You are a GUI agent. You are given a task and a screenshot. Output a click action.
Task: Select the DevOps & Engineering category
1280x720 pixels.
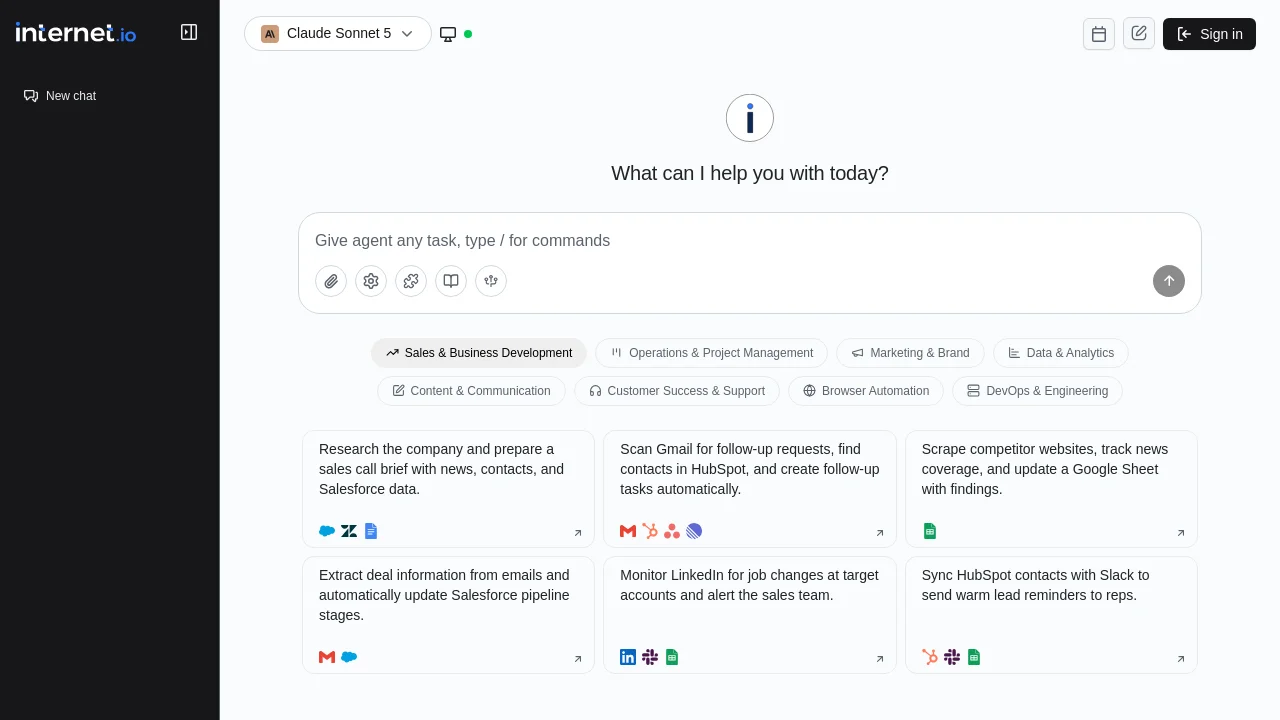[x=1037, y=391]
